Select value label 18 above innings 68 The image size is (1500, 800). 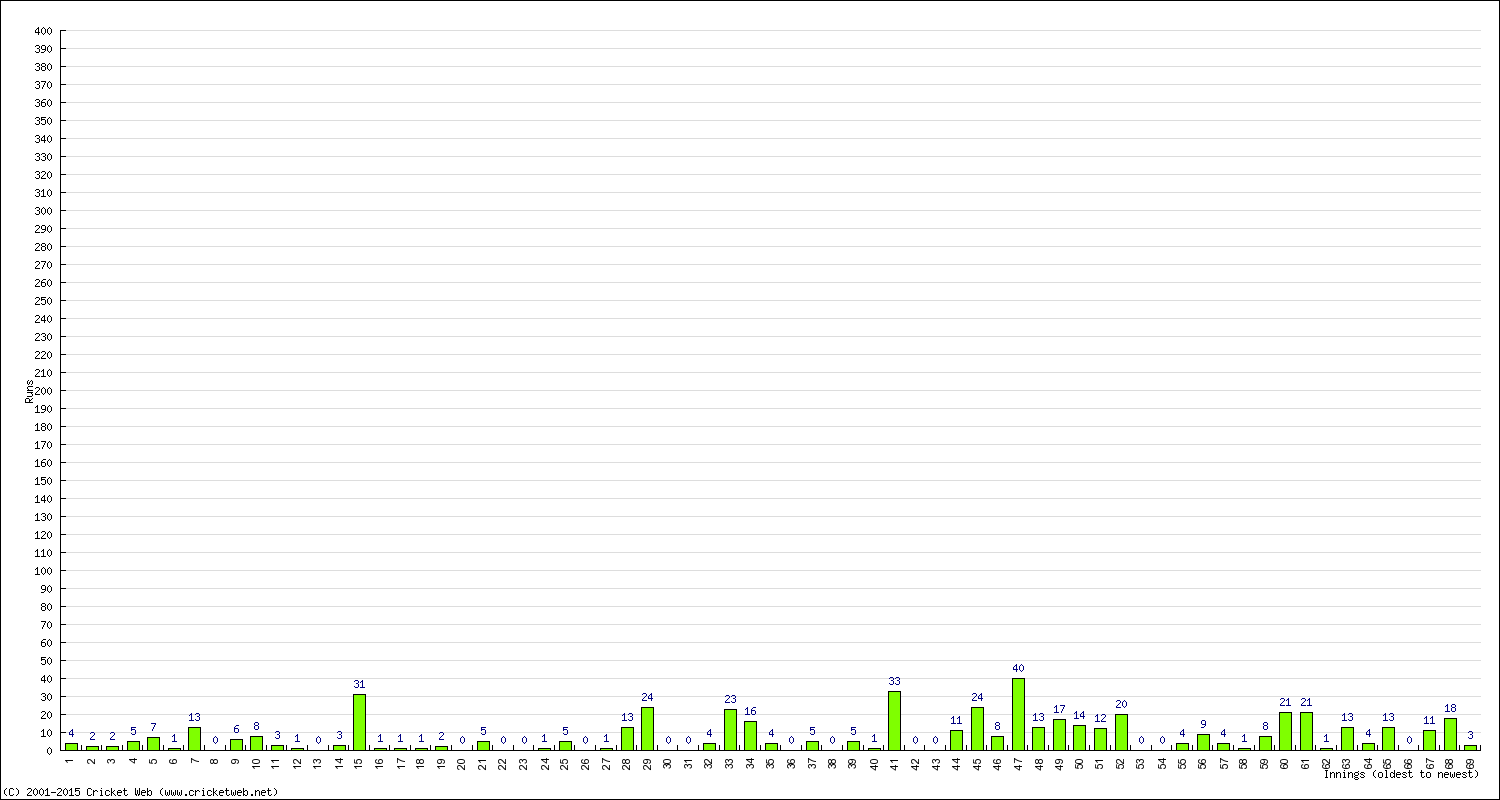click(x=1450, y=708)
